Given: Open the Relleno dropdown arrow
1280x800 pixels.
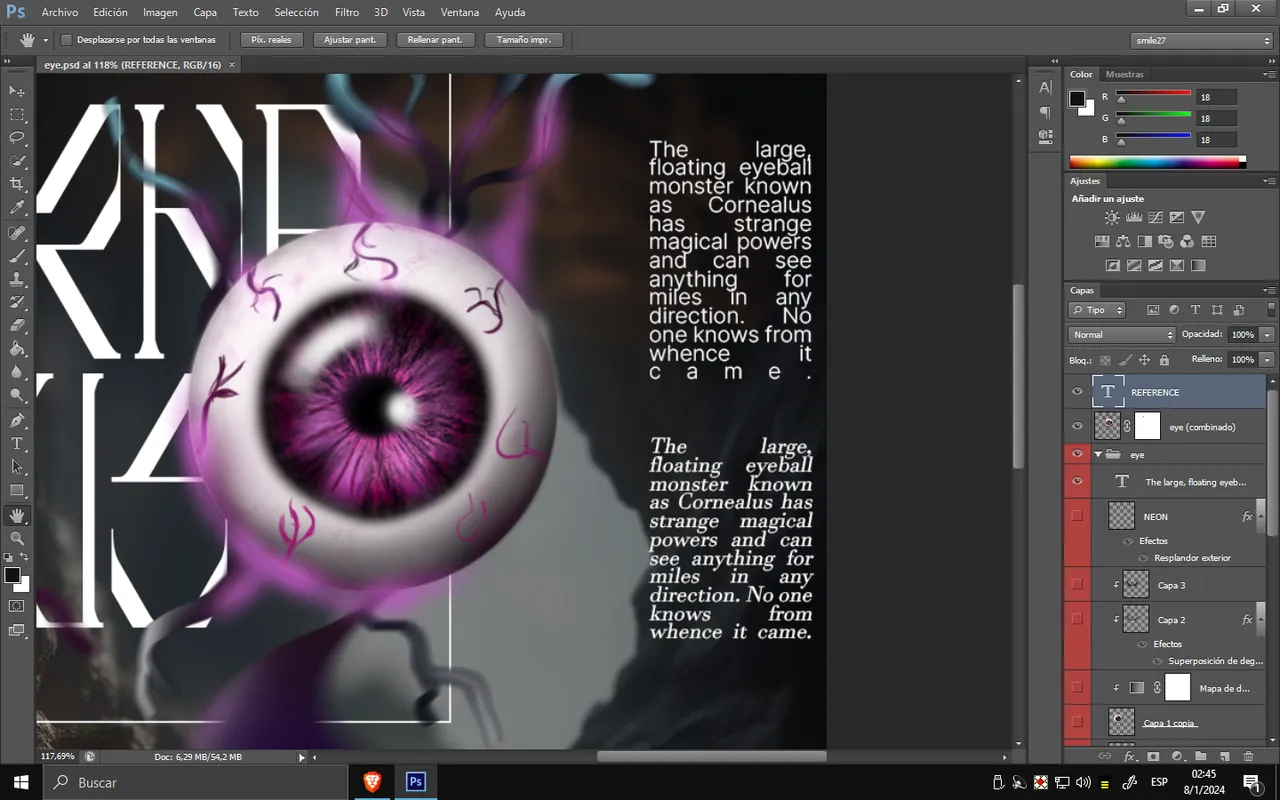Looking at the screenshot, I should click(1267, 359).
